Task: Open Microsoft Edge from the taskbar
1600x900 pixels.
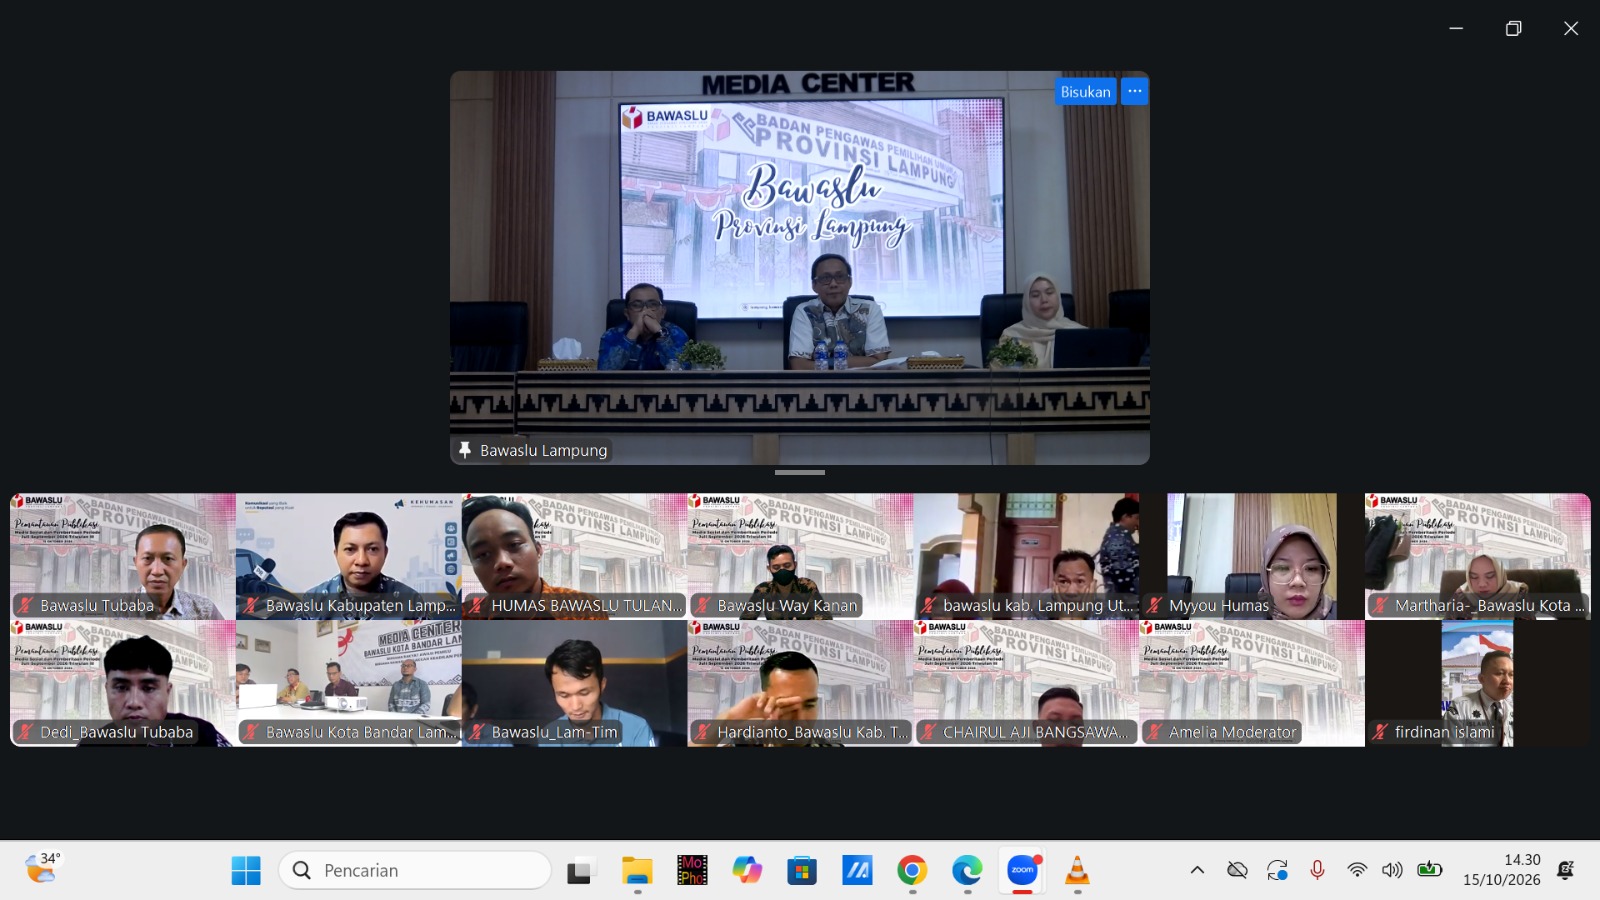Action: tap(967, 870)
